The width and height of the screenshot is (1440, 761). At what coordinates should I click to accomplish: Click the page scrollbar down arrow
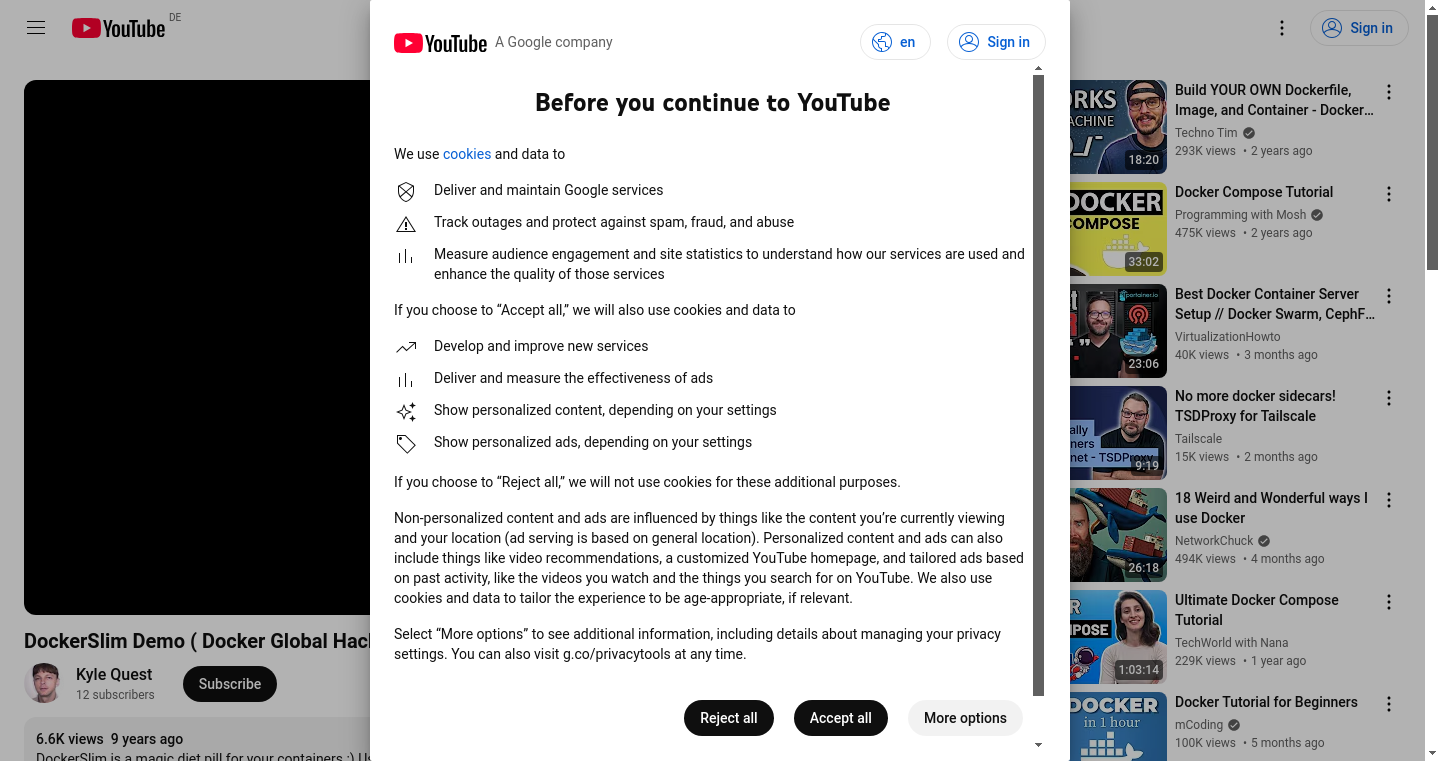[x=1432, y=753]
